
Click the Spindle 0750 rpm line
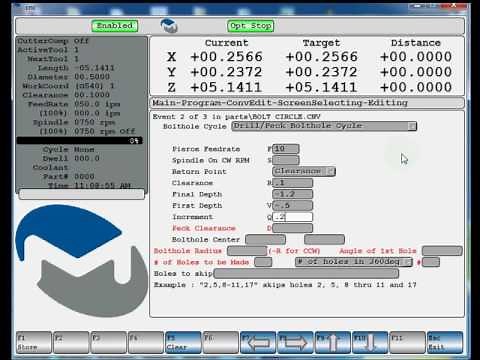click(x=74, y=122)
